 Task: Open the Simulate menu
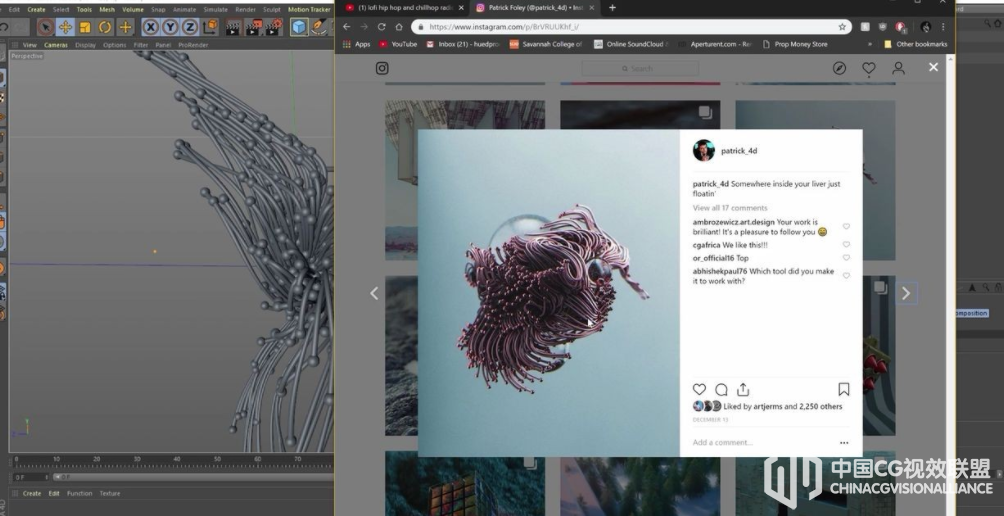tap(216, 10)
